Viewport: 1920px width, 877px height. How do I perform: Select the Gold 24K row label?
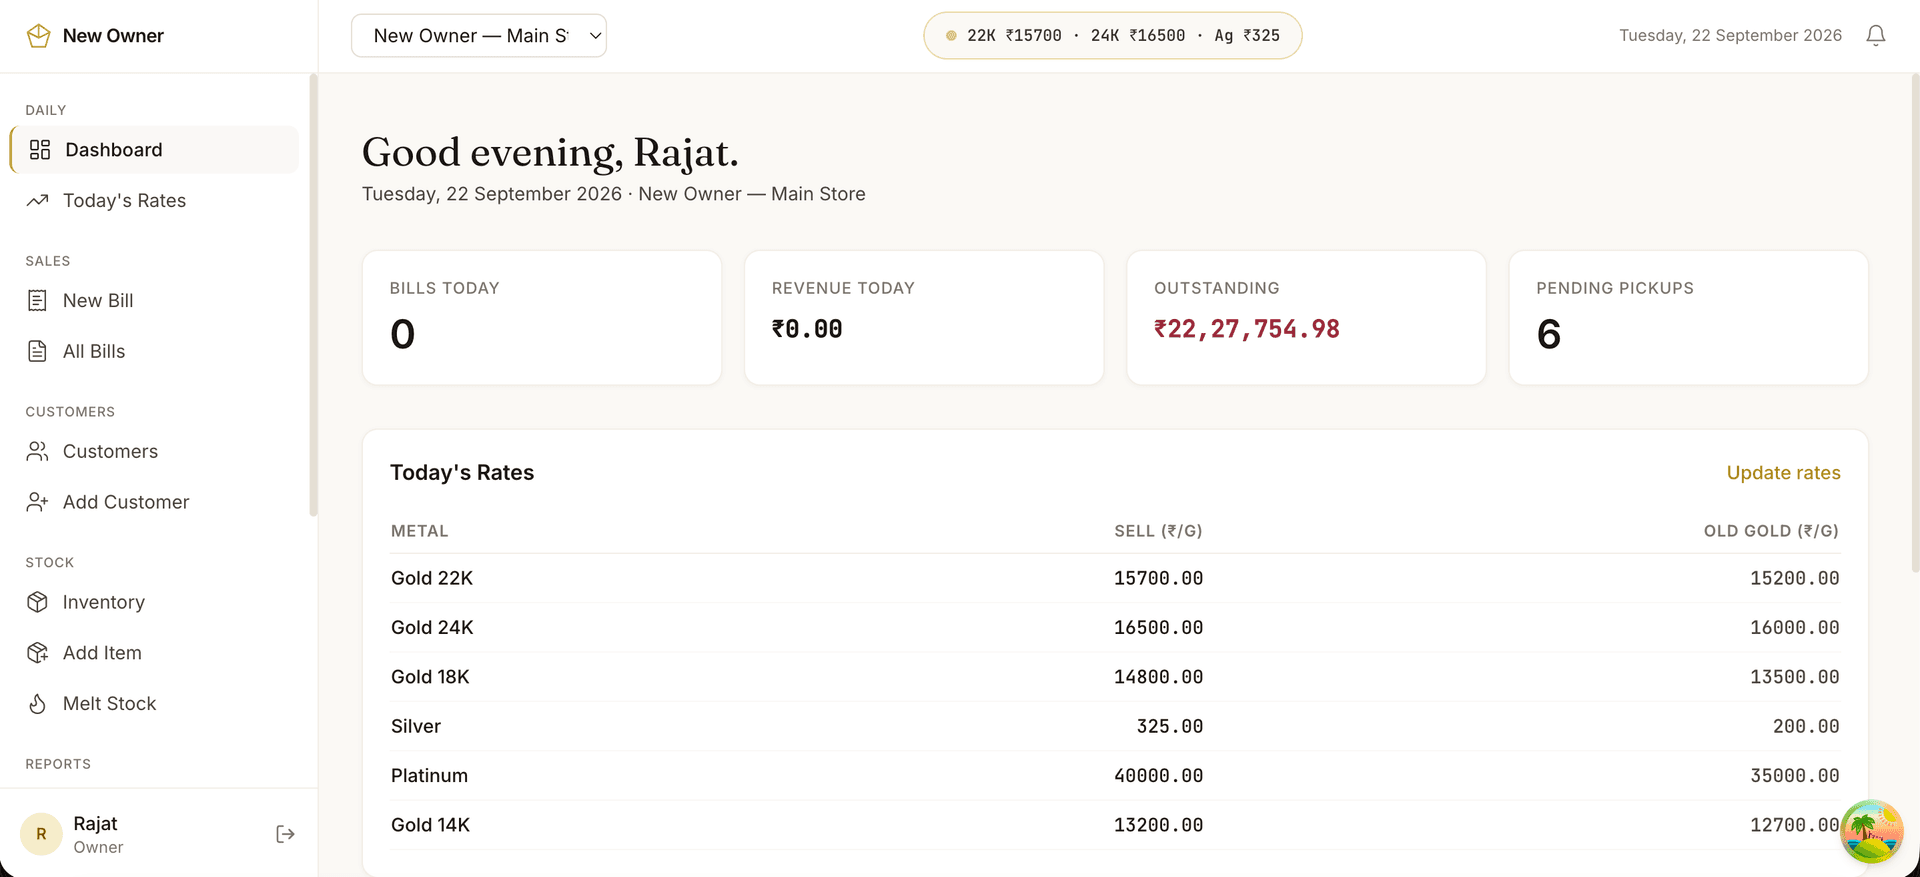pos(432,628)
